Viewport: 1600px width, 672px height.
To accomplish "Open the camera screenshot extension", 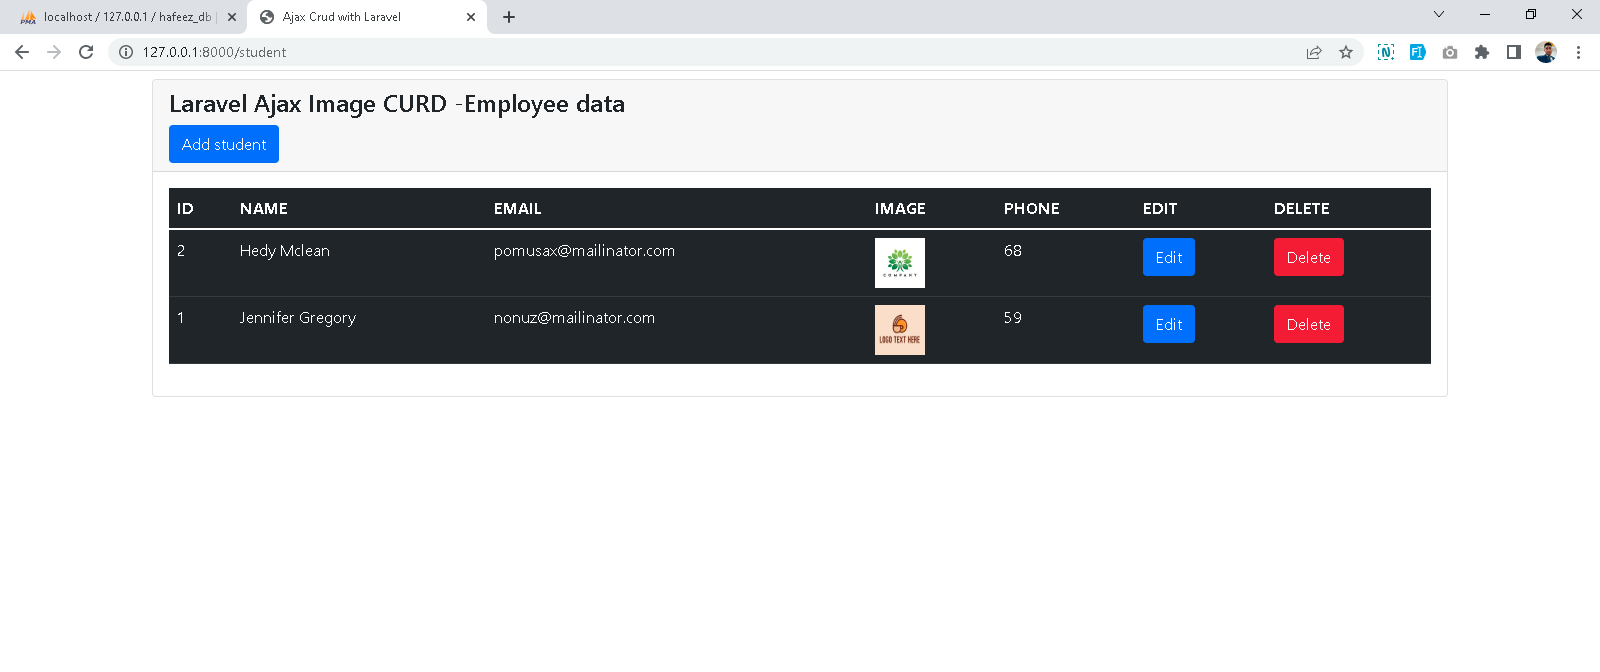I will [x=1450, y=52].
